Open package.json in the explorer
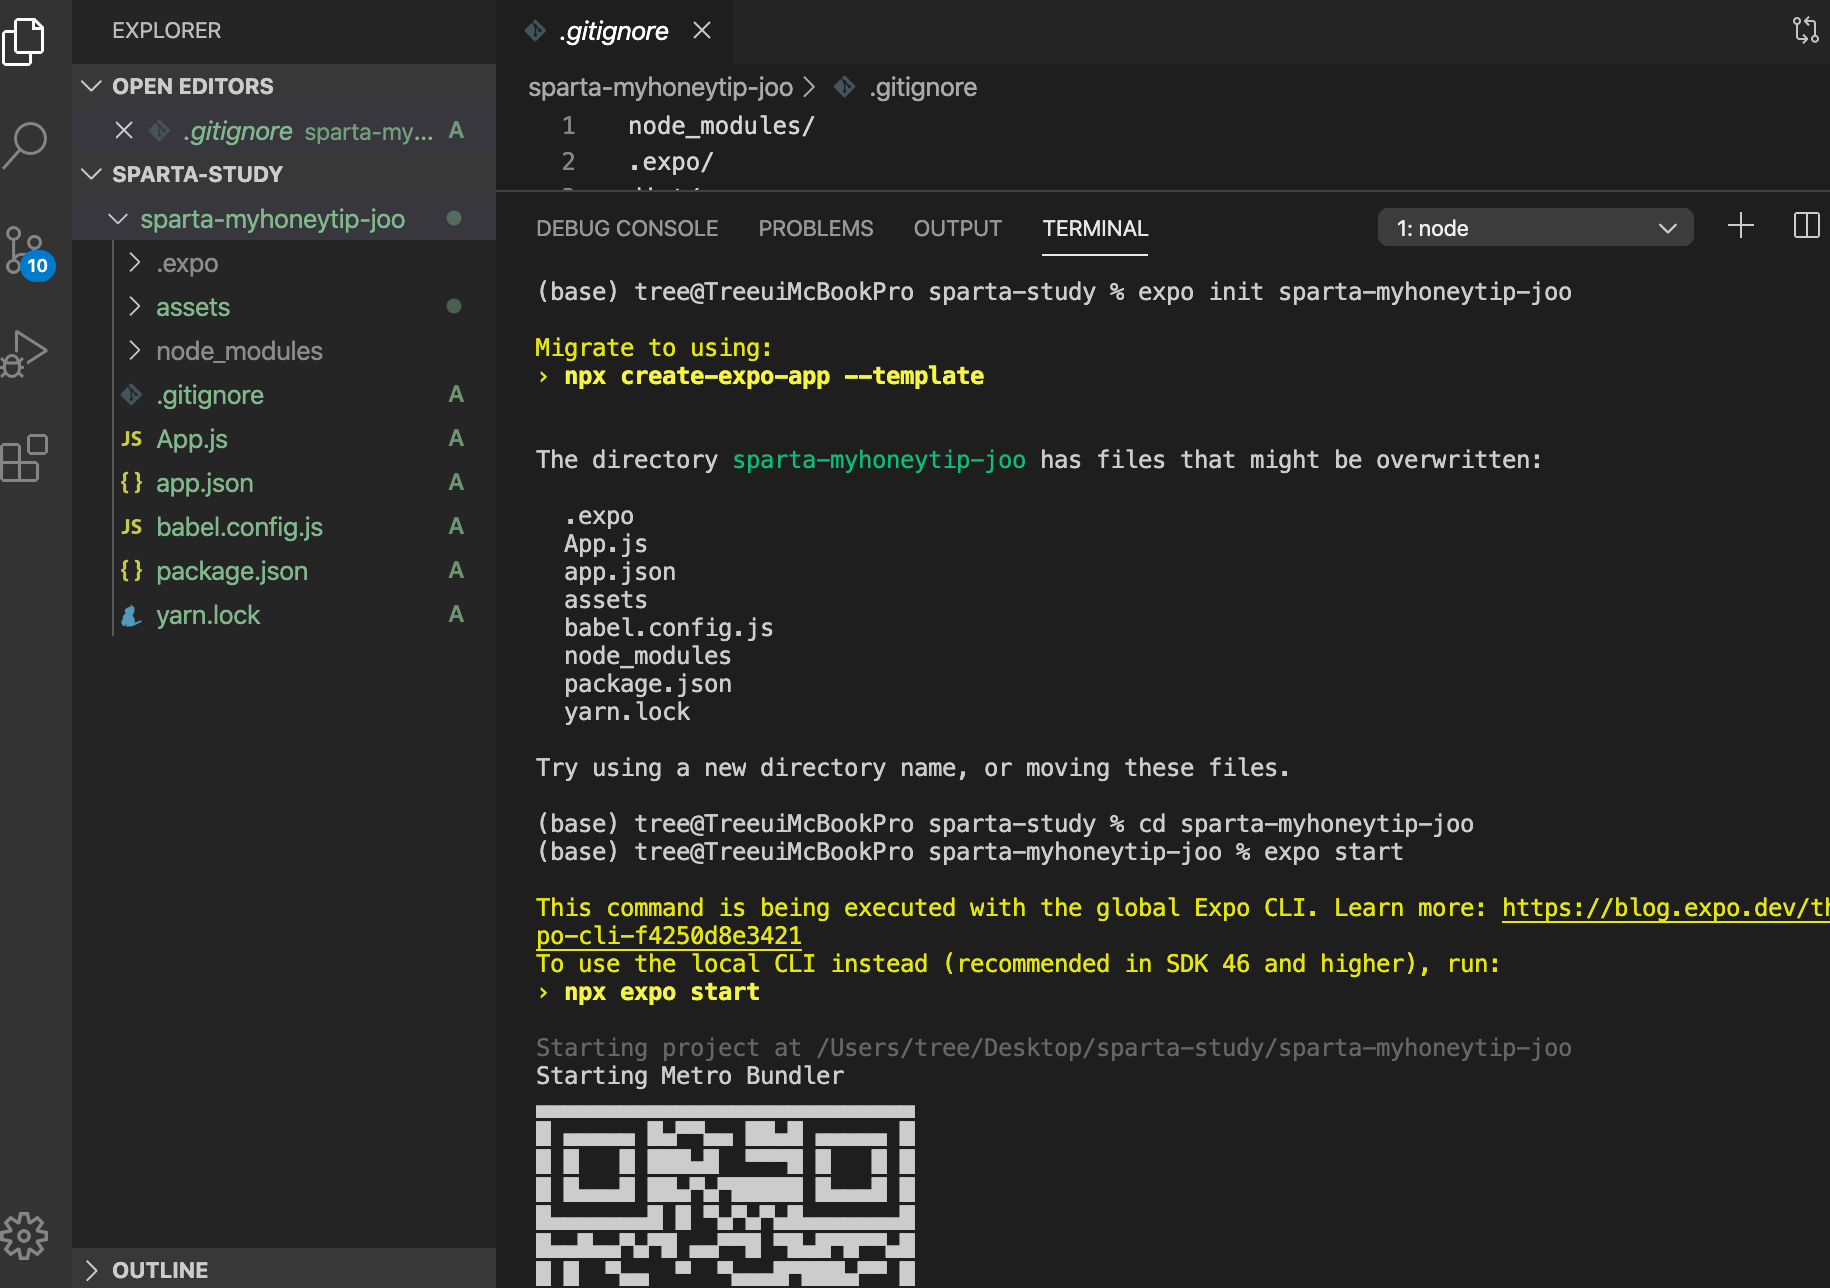The height and width of the screenshot is (1288, 1830). [284, 571]
